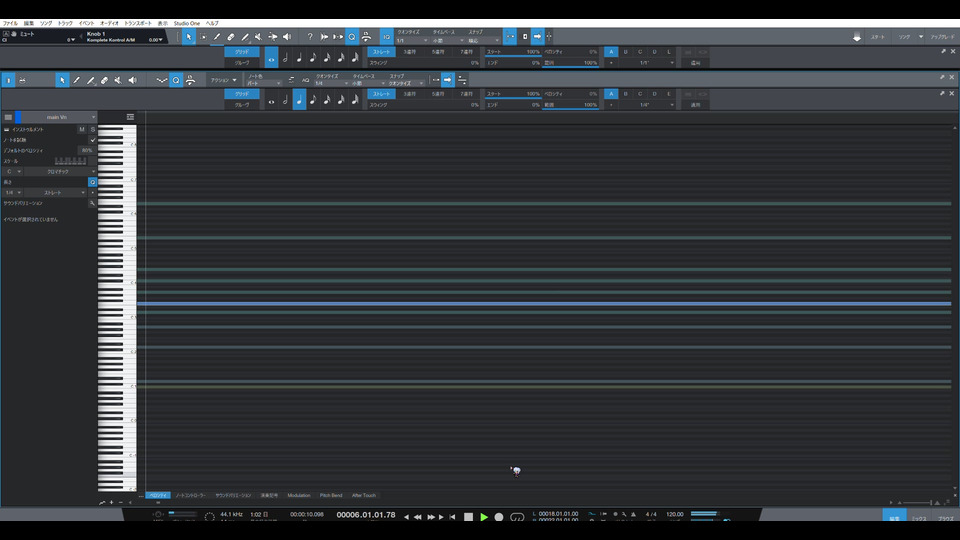Image resolution: width=960 pixels, height=540 pixels.
Task: Pin the lower quantize panel
Action: 942,93
